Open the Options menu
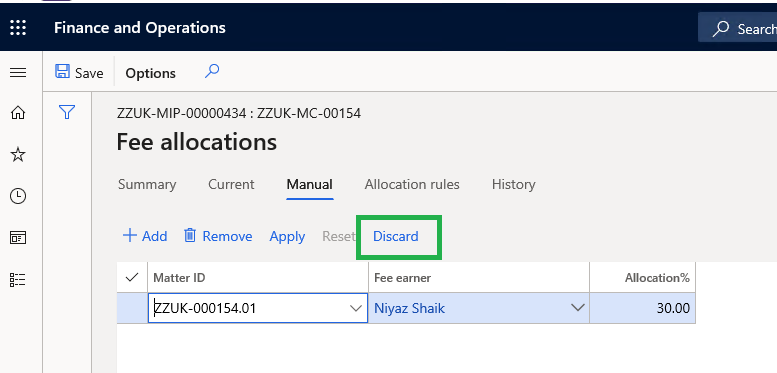This screenshot has width=777, height=373. click(x=150, y=73)
